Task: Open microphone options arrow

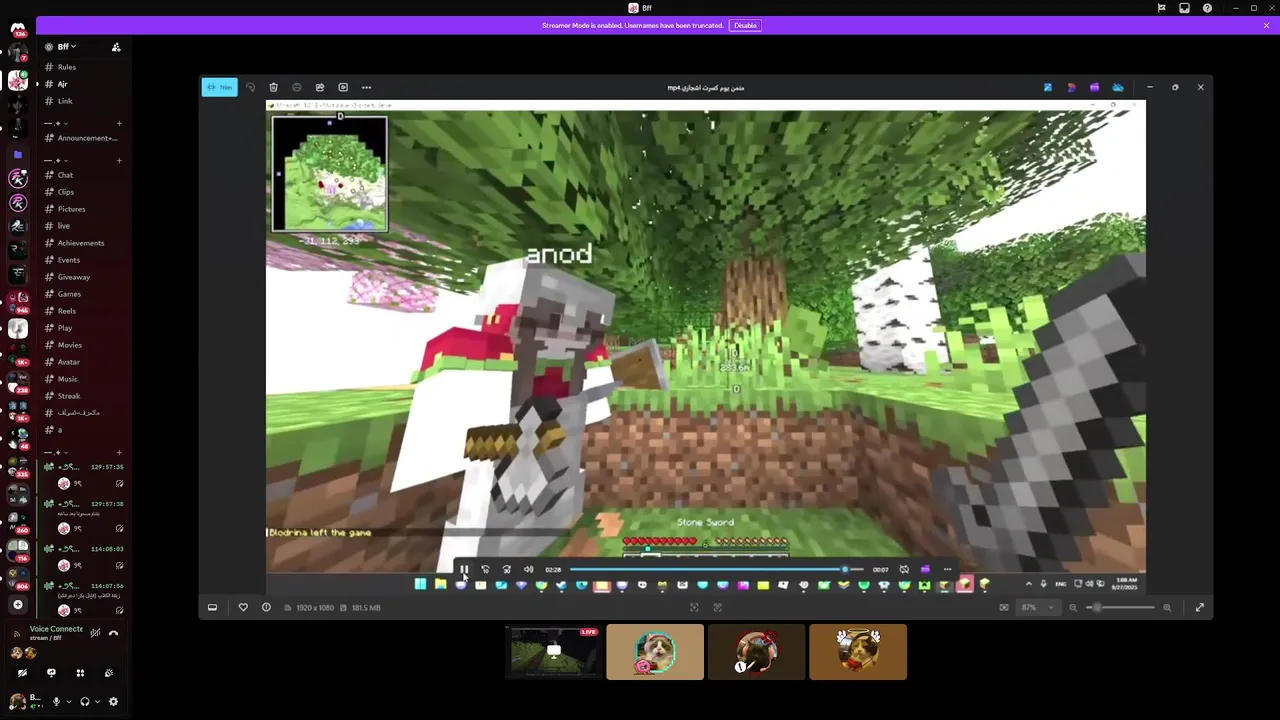Action: (x=68, y=702)
